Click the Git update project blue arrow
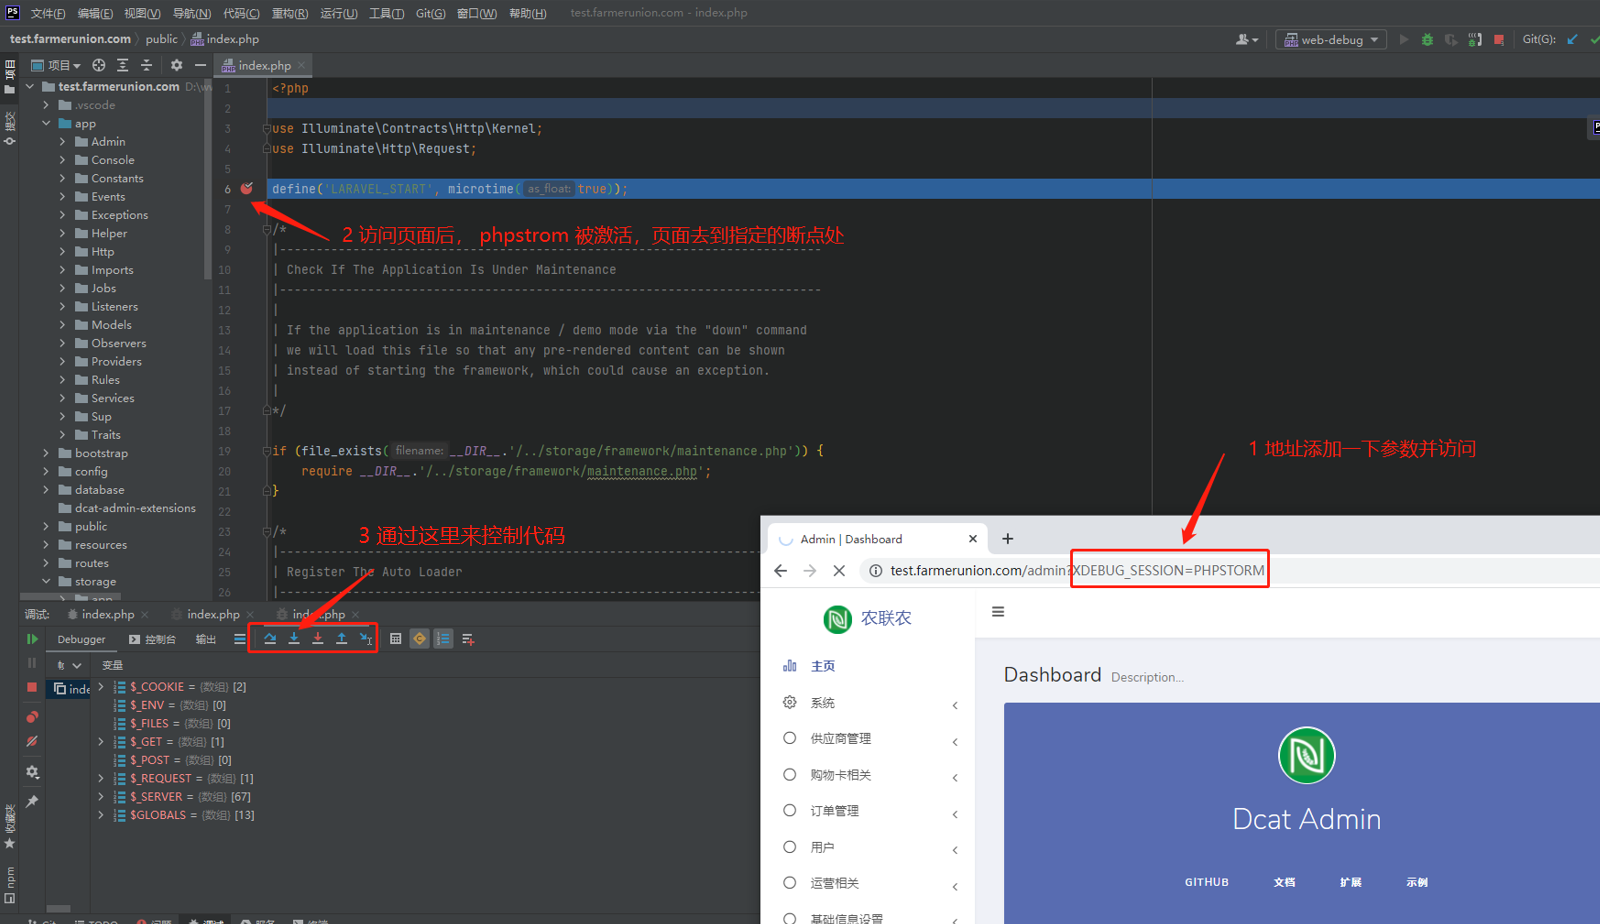 coord(1573,40)
